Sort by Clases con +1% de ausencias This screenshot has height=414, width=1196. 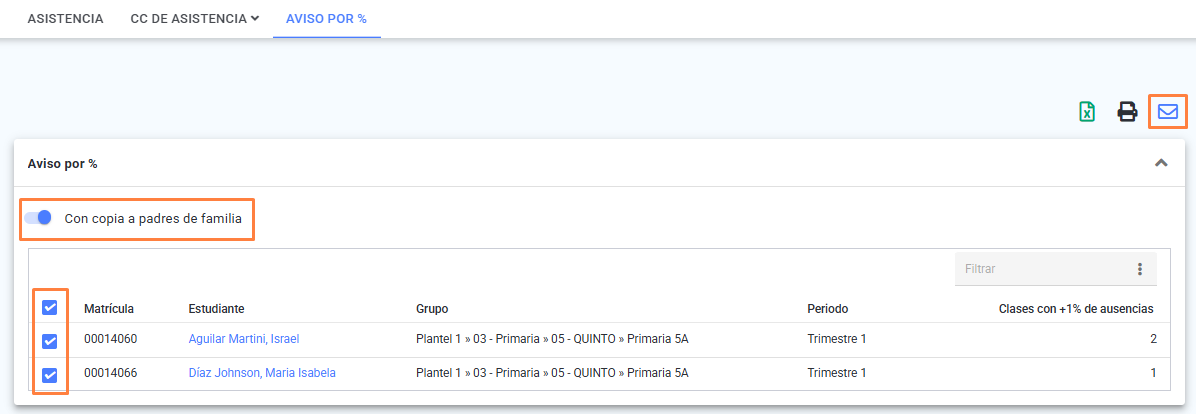[x=1075, y=309]
